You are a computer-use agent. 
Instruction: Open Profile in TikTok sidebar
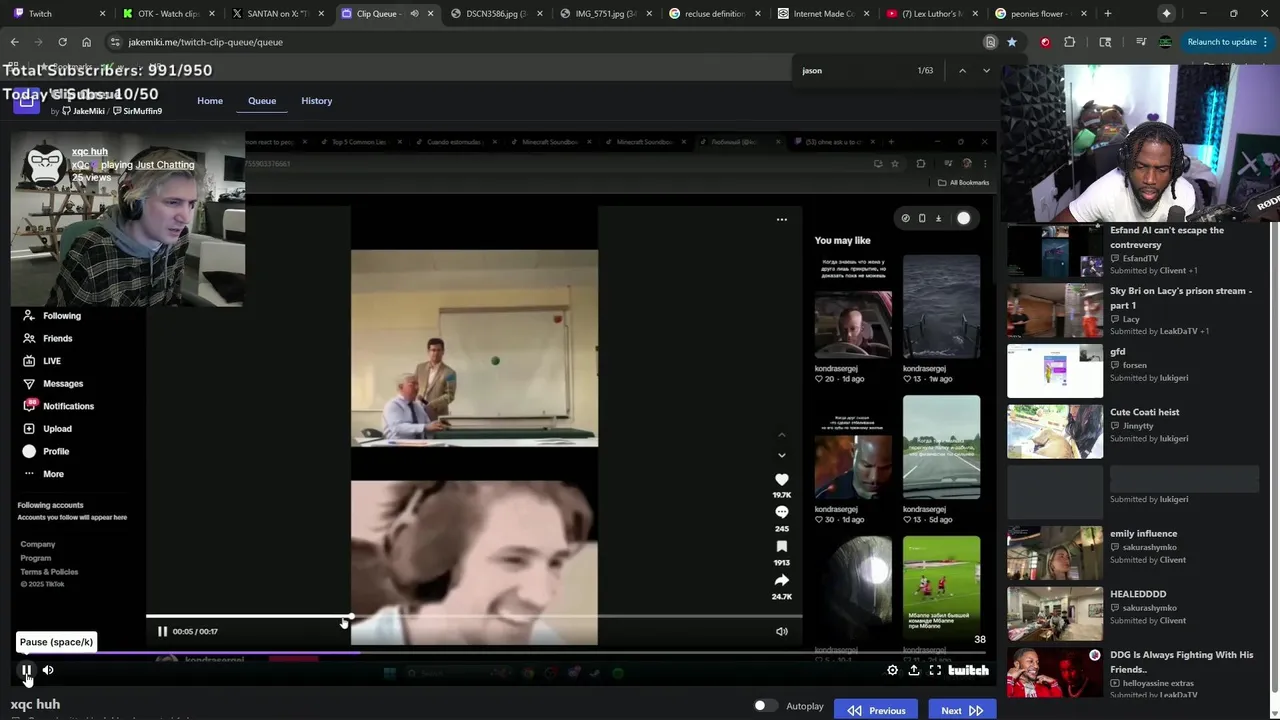[x=46, y=451]
